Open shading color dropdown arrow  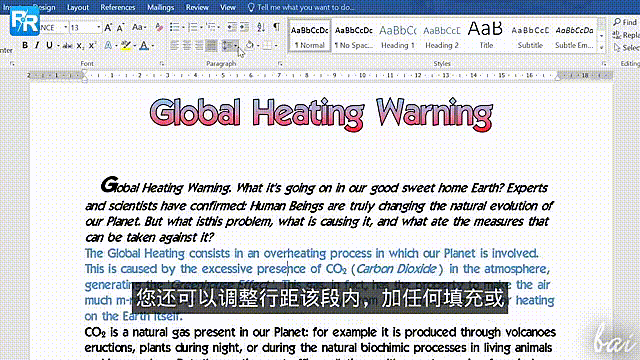(x=258, y=45)
